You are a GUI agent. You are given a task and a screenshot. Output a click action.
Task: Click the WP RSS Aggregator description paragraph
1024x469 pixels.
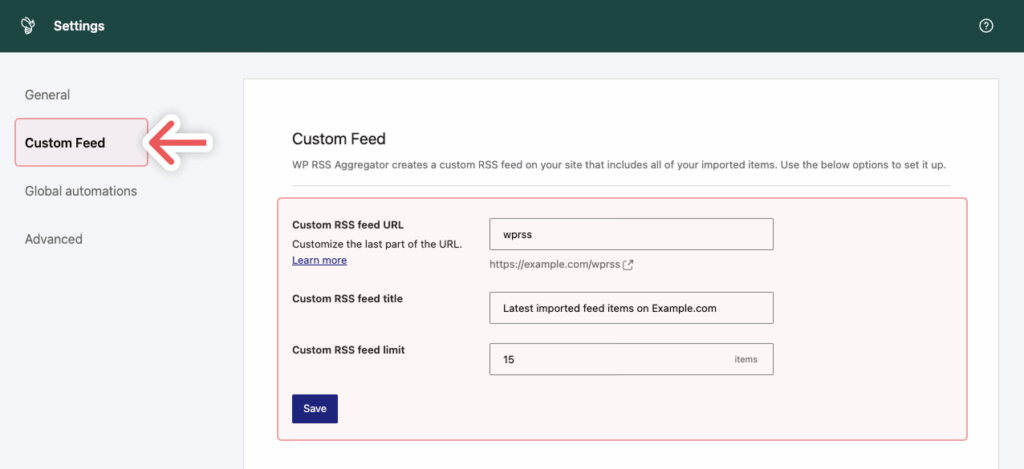pos(619,165)
